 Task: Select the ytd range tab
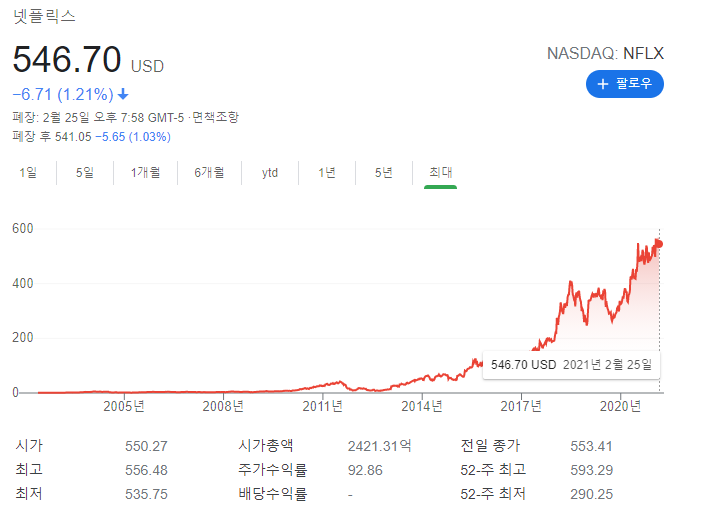270,173
